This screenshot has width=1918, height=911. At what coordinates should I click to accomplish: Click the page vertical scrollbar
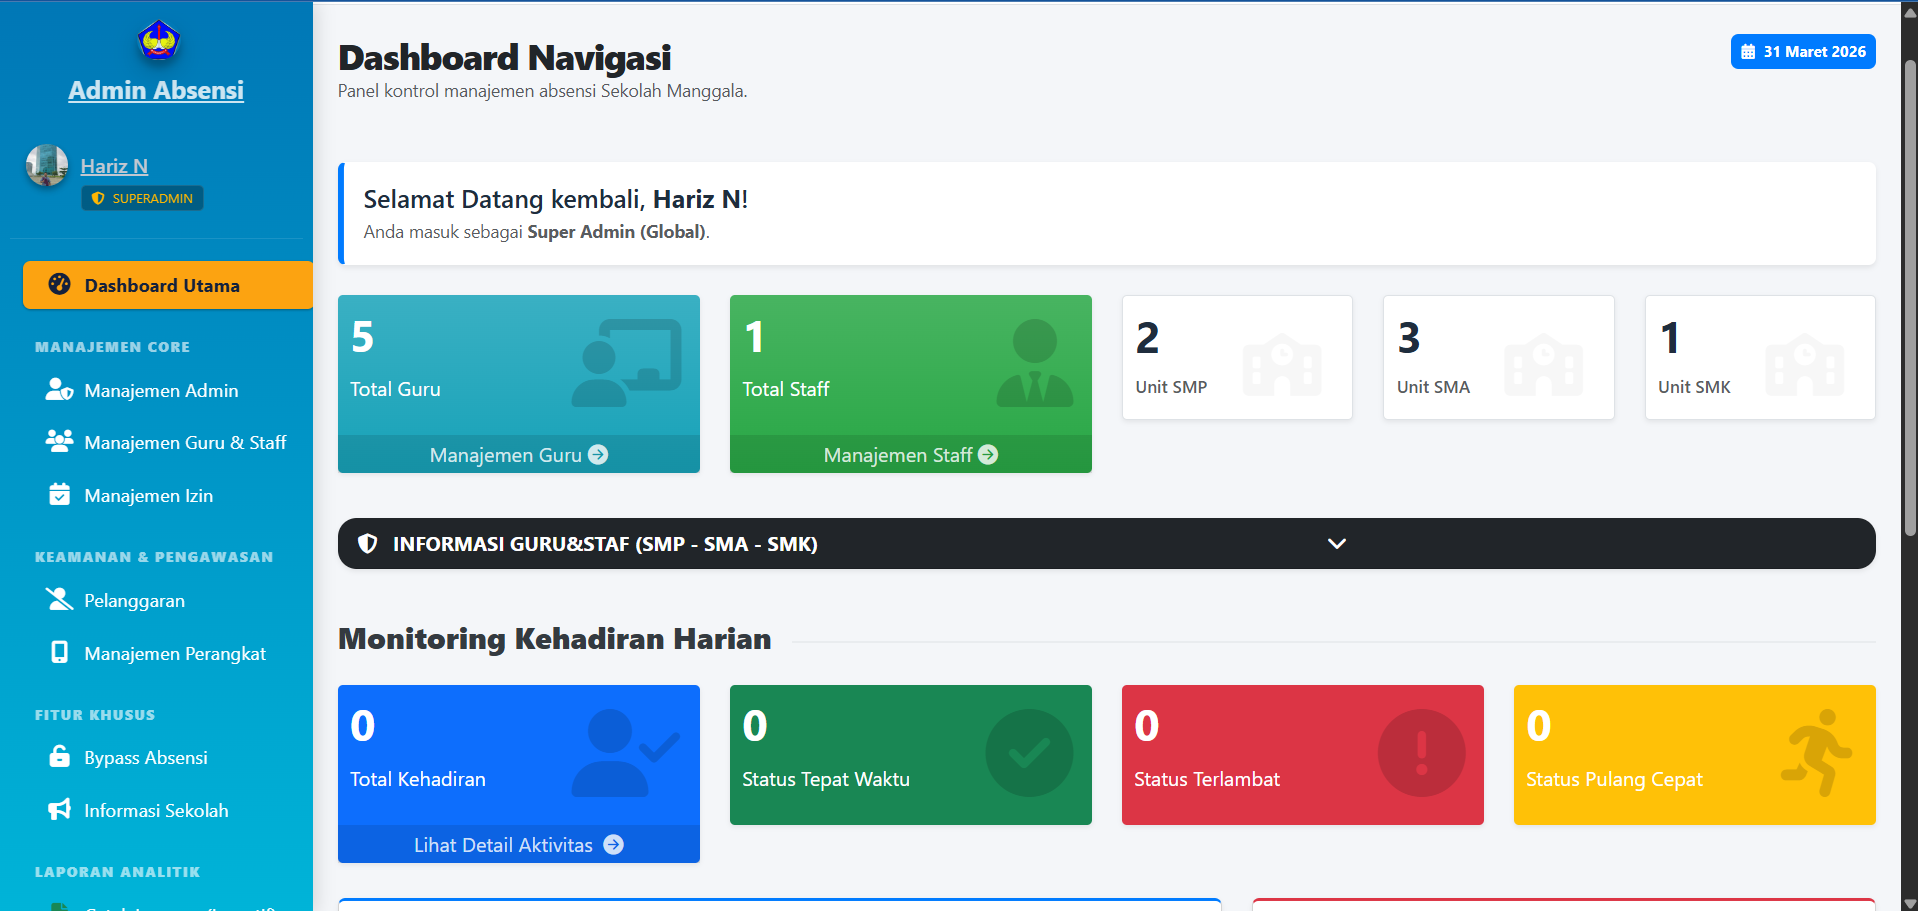pyautogui.click(x=1909, y=300)
